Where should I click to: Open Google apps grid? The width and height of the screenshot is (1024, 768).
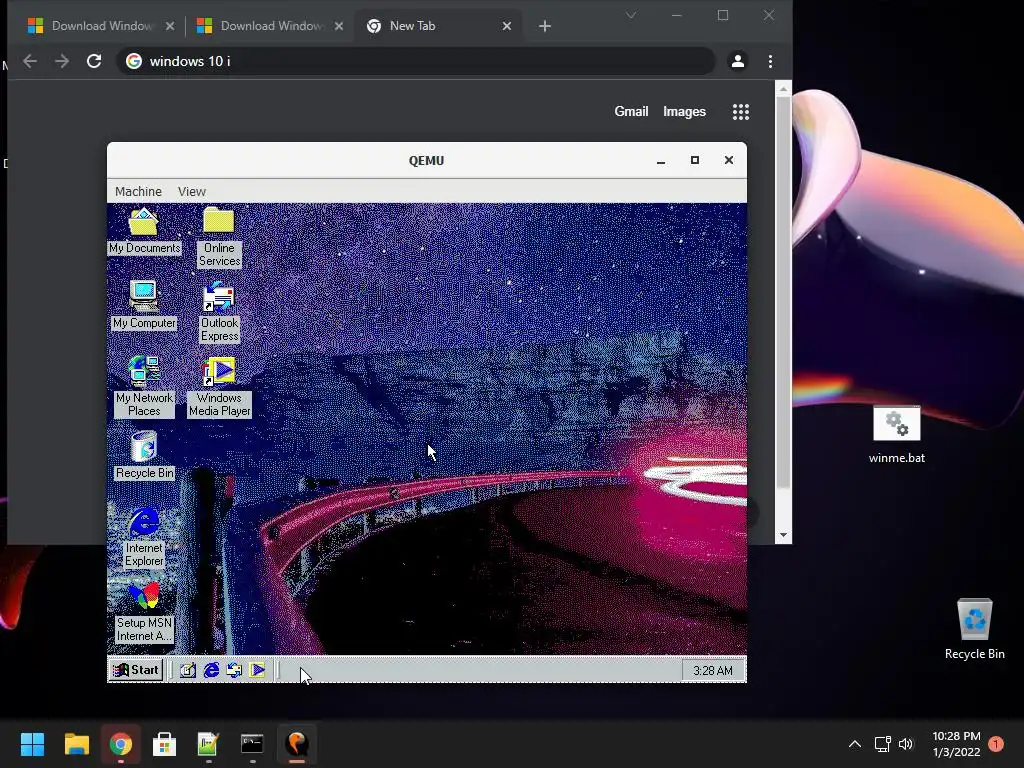coord(741,112)
